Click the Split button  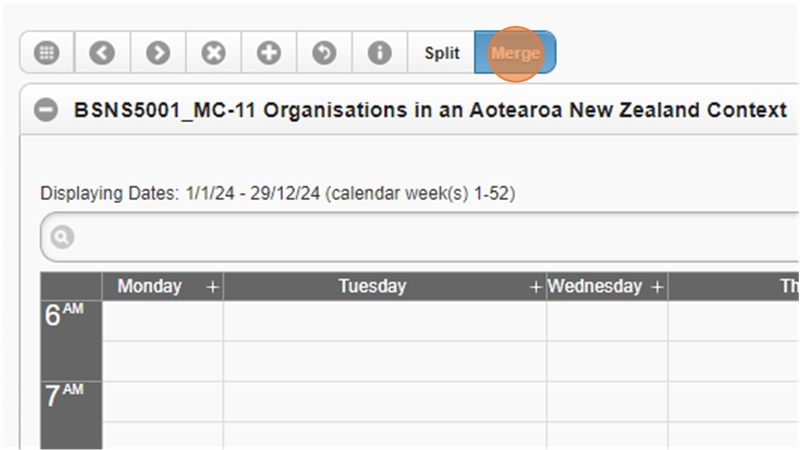pyautogui.click(x=441, y=53)
